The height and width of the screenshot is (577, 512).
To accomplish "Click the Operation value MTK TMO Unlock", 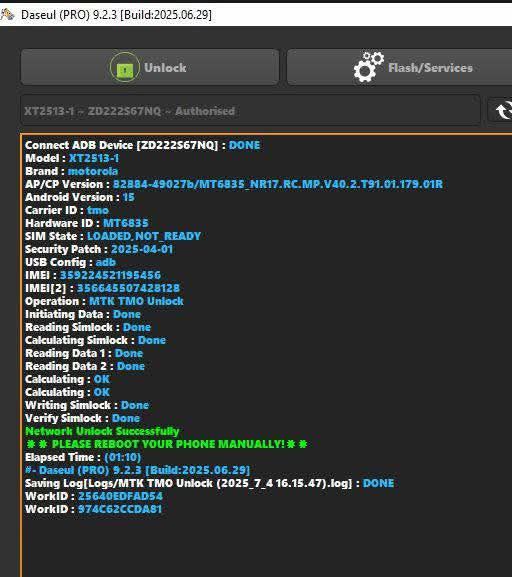I will pos(136,301).
